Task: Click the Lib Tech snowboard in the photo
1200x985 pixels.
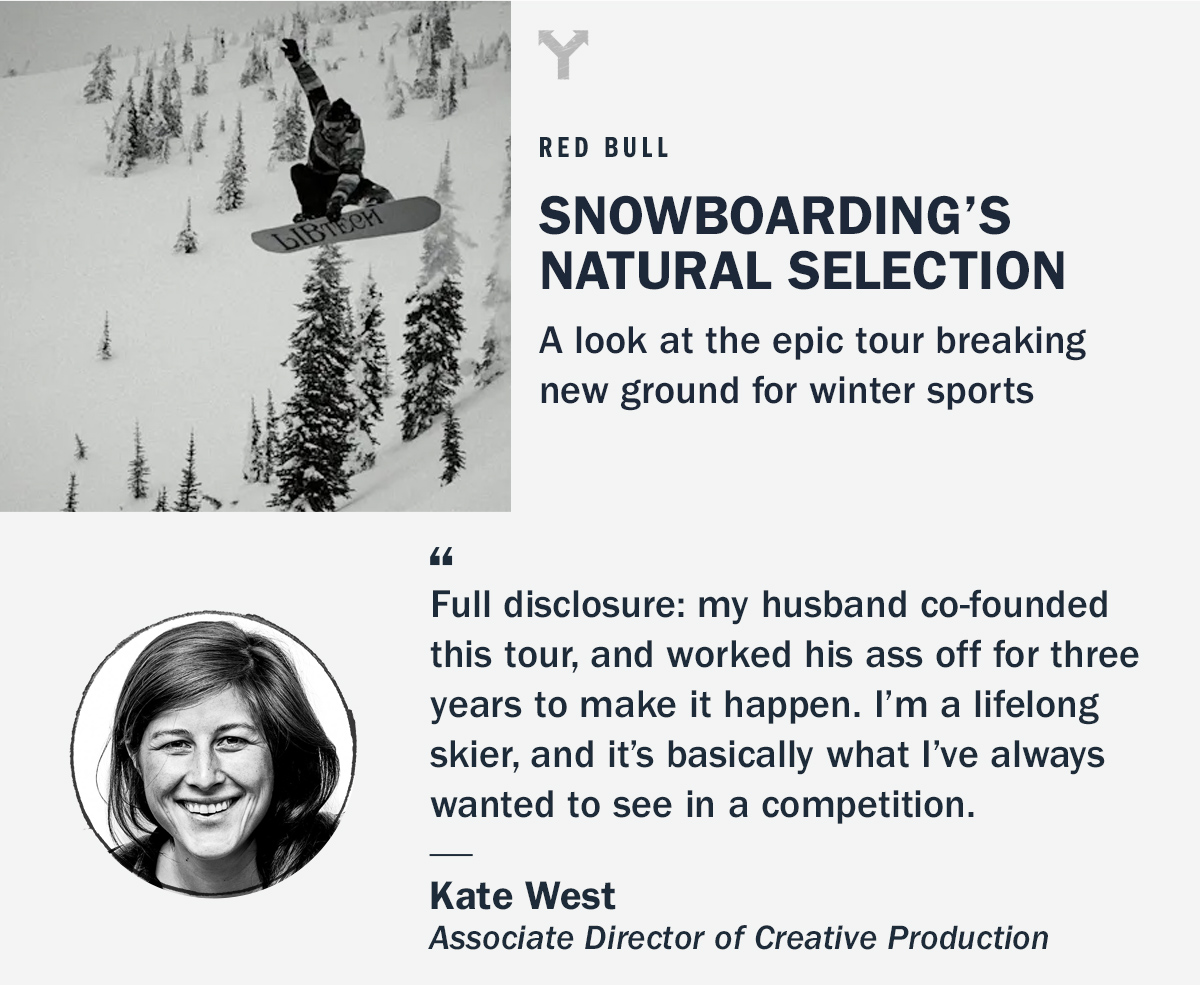Action: coord(346,225)
